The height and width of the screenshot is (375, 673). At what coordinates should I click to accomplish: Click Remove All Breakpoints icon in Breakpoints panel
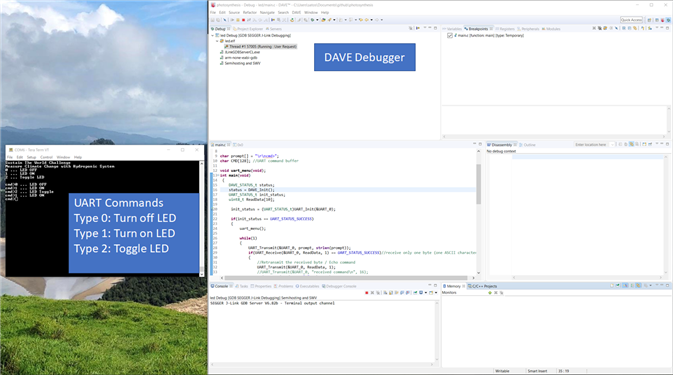600,28
